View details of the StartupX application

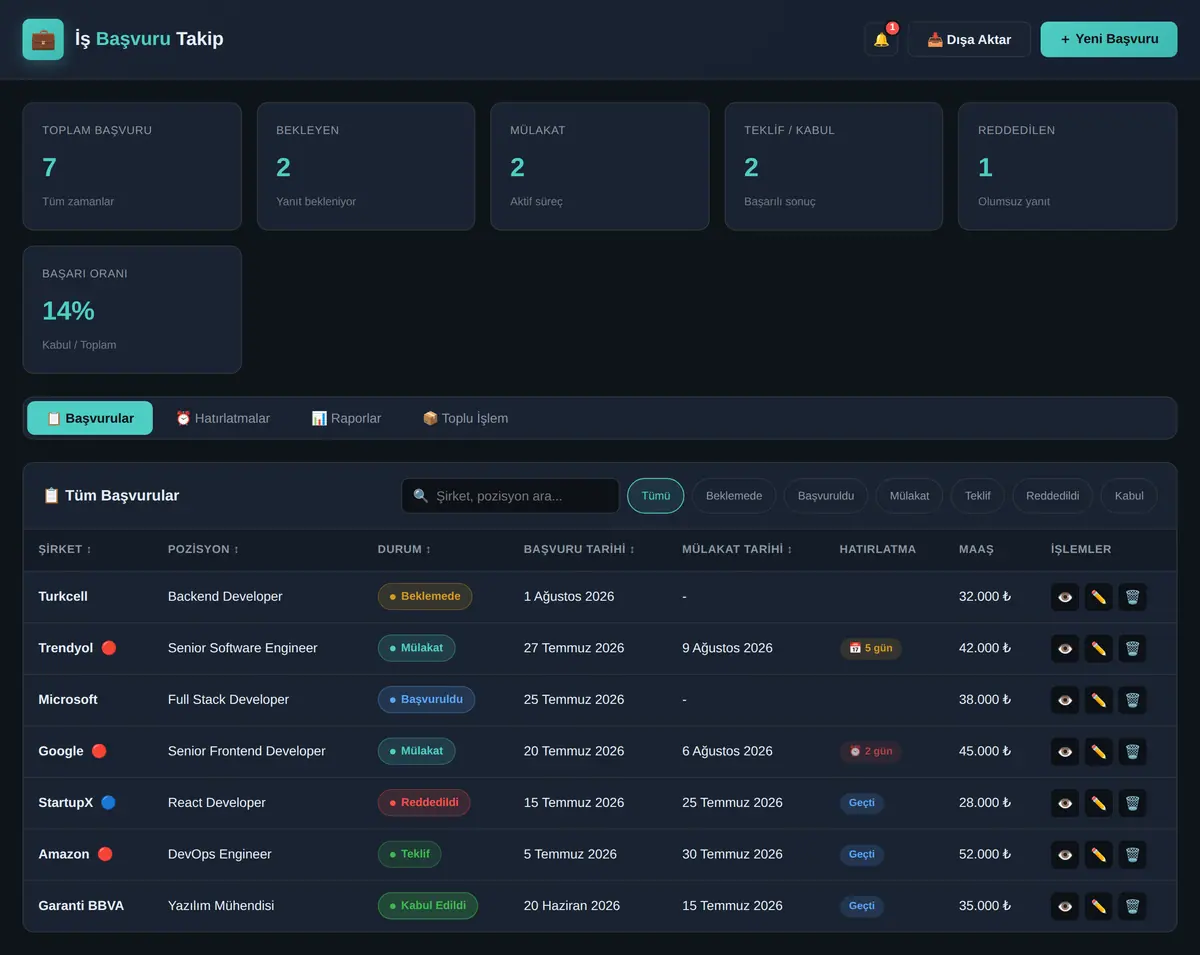pos(1065,803)
